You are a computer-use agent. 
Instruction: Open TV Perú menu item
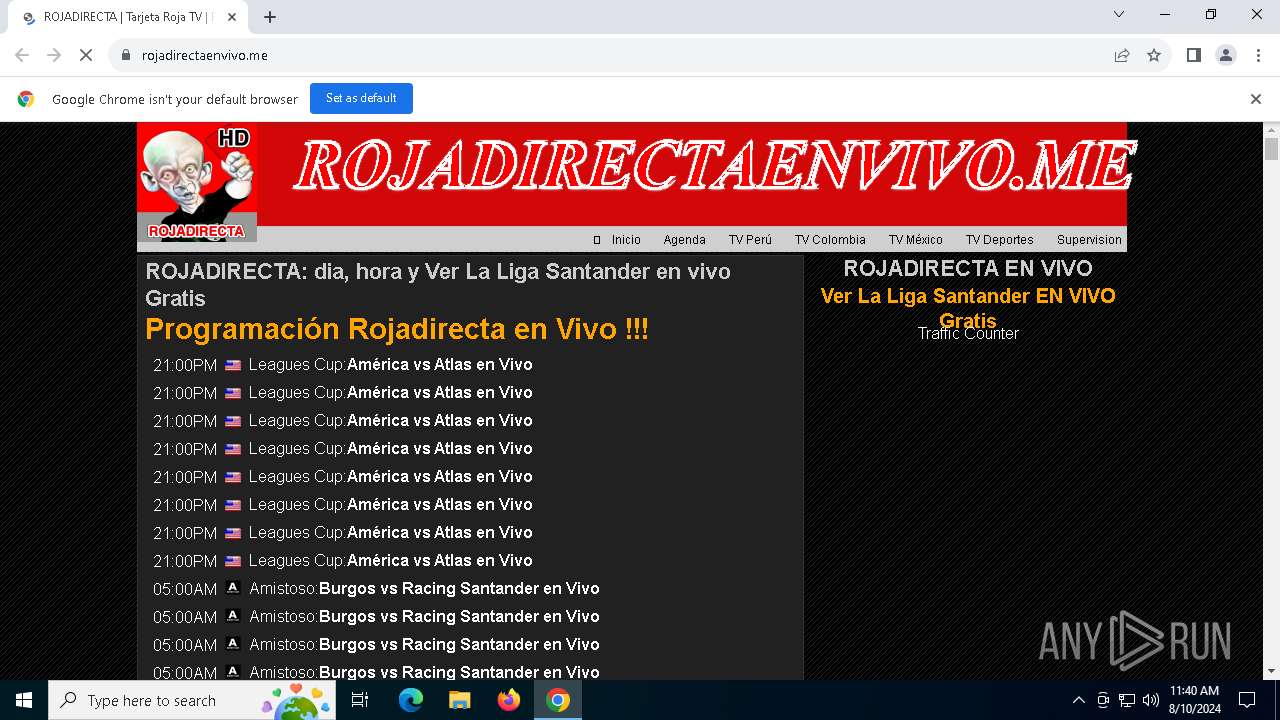750,240
